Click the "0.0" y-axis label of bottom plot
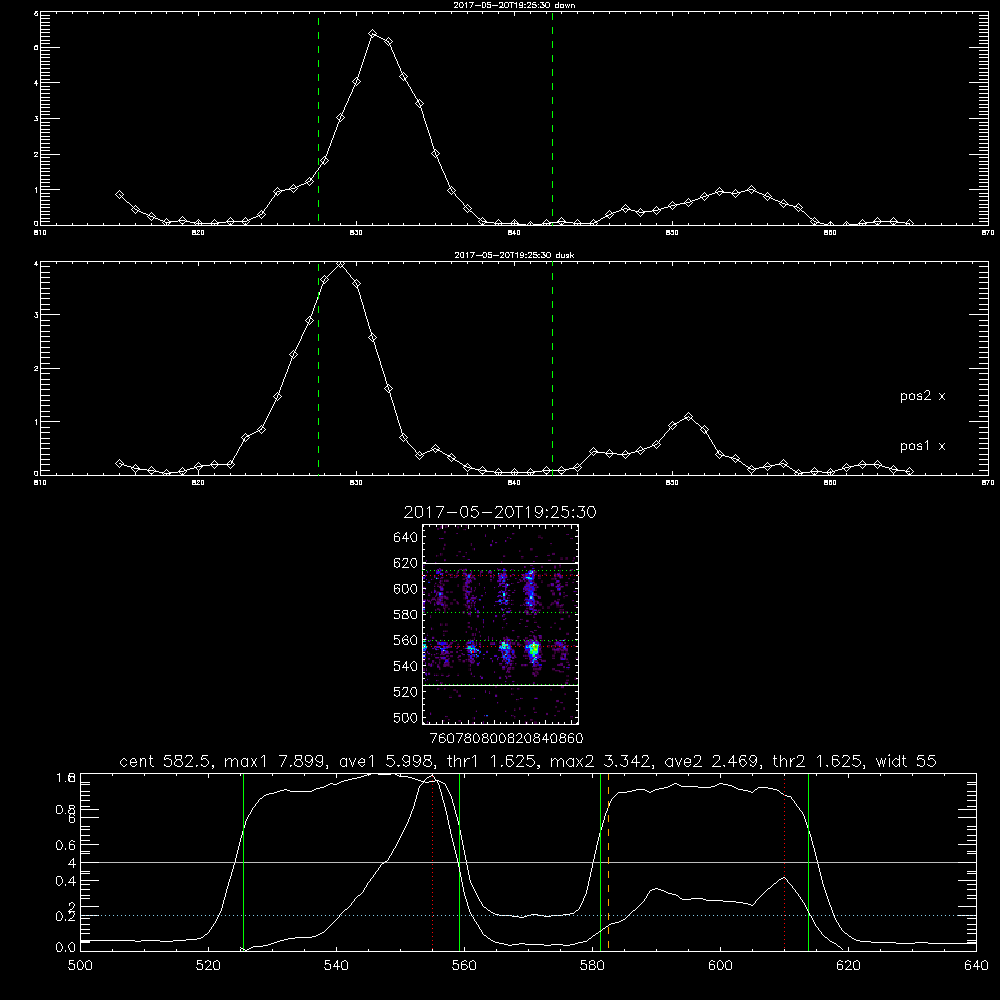The height and width of the screenshot is (1000, 1000). (x=66, y=948)
